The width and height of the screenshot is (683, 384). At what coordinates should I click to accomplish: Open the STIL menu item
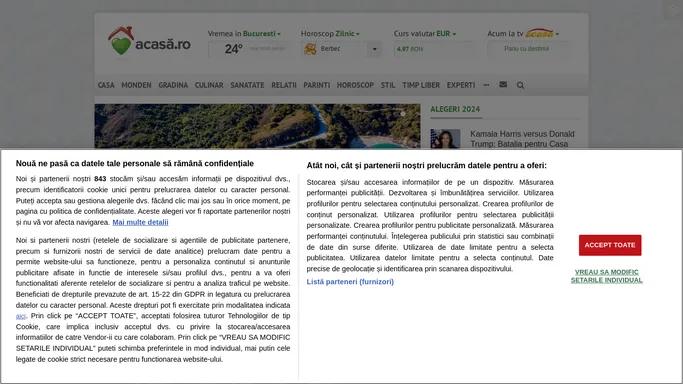[x=388, y=85]
